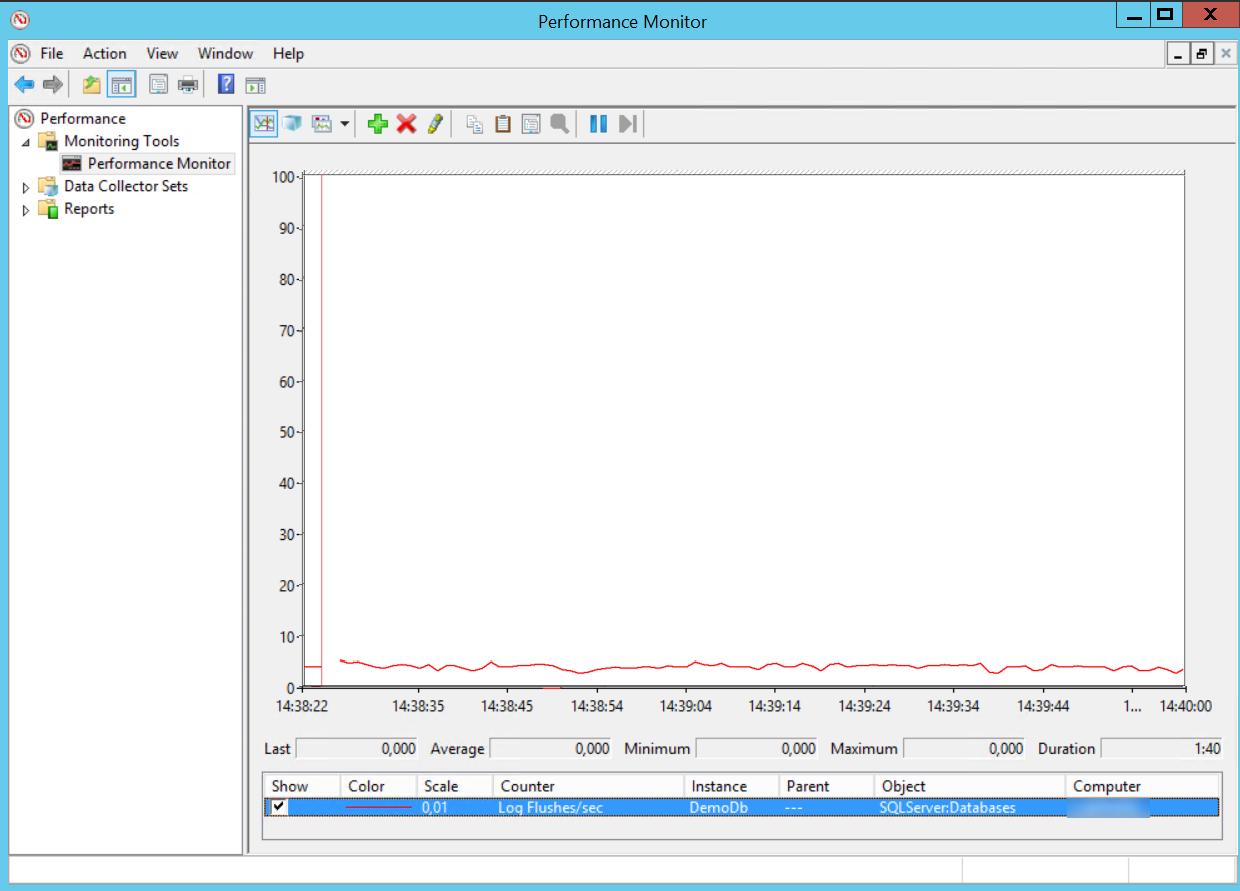Viewport: 1240px width, 891px height.
Task: Expand the Data Collector Sets node
Action: pyautogui.click(x=26, y=187)
